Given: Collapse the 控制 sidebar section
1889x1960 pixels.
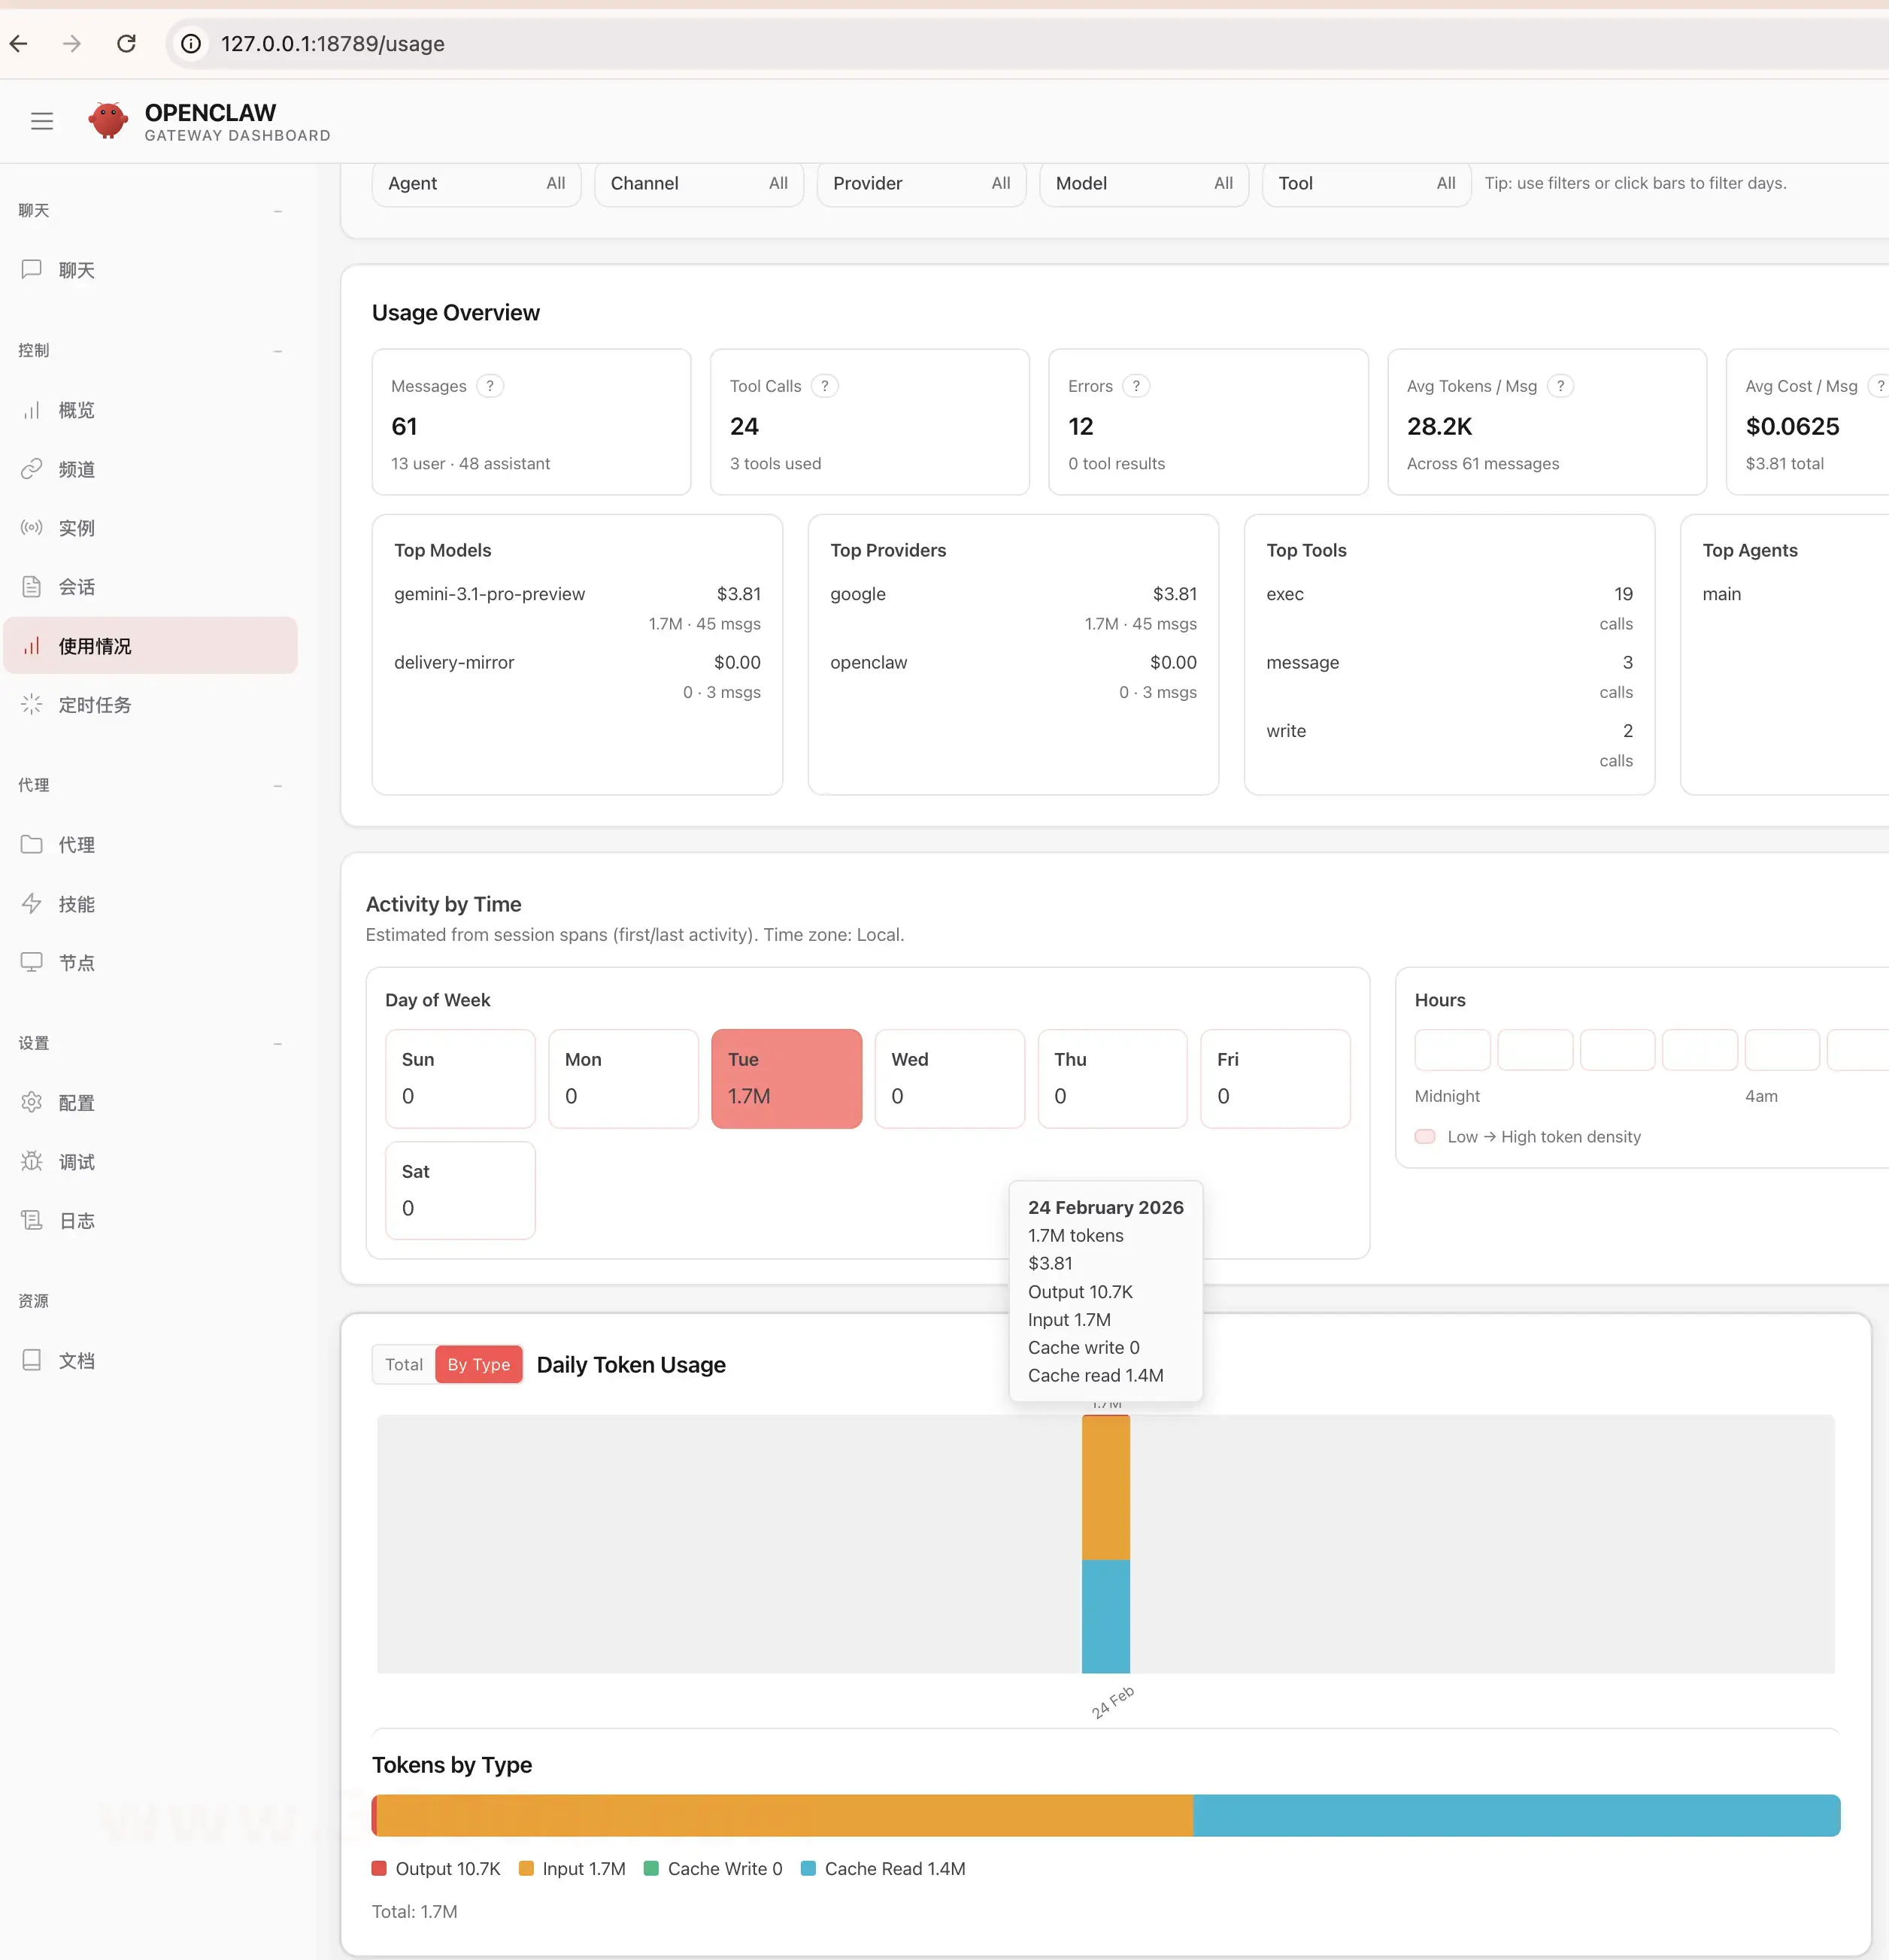Looking at the screenshot, I should point(277,351).
